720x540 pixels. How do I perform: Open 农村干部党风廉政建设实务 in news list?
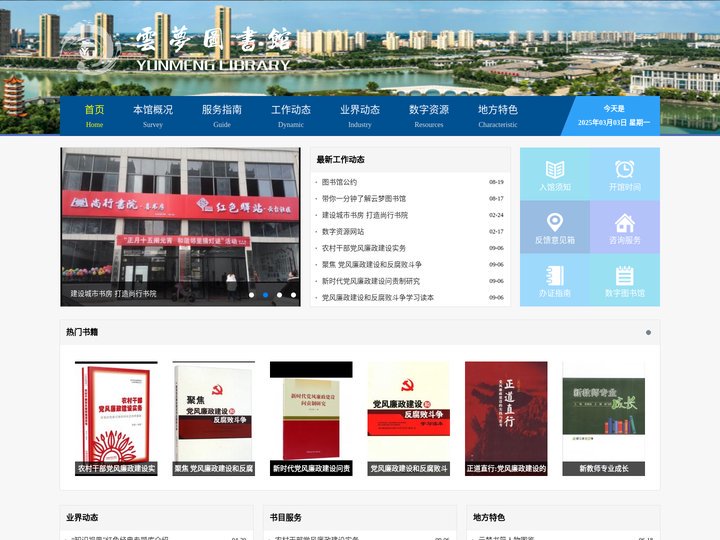(x=364, y=248)
